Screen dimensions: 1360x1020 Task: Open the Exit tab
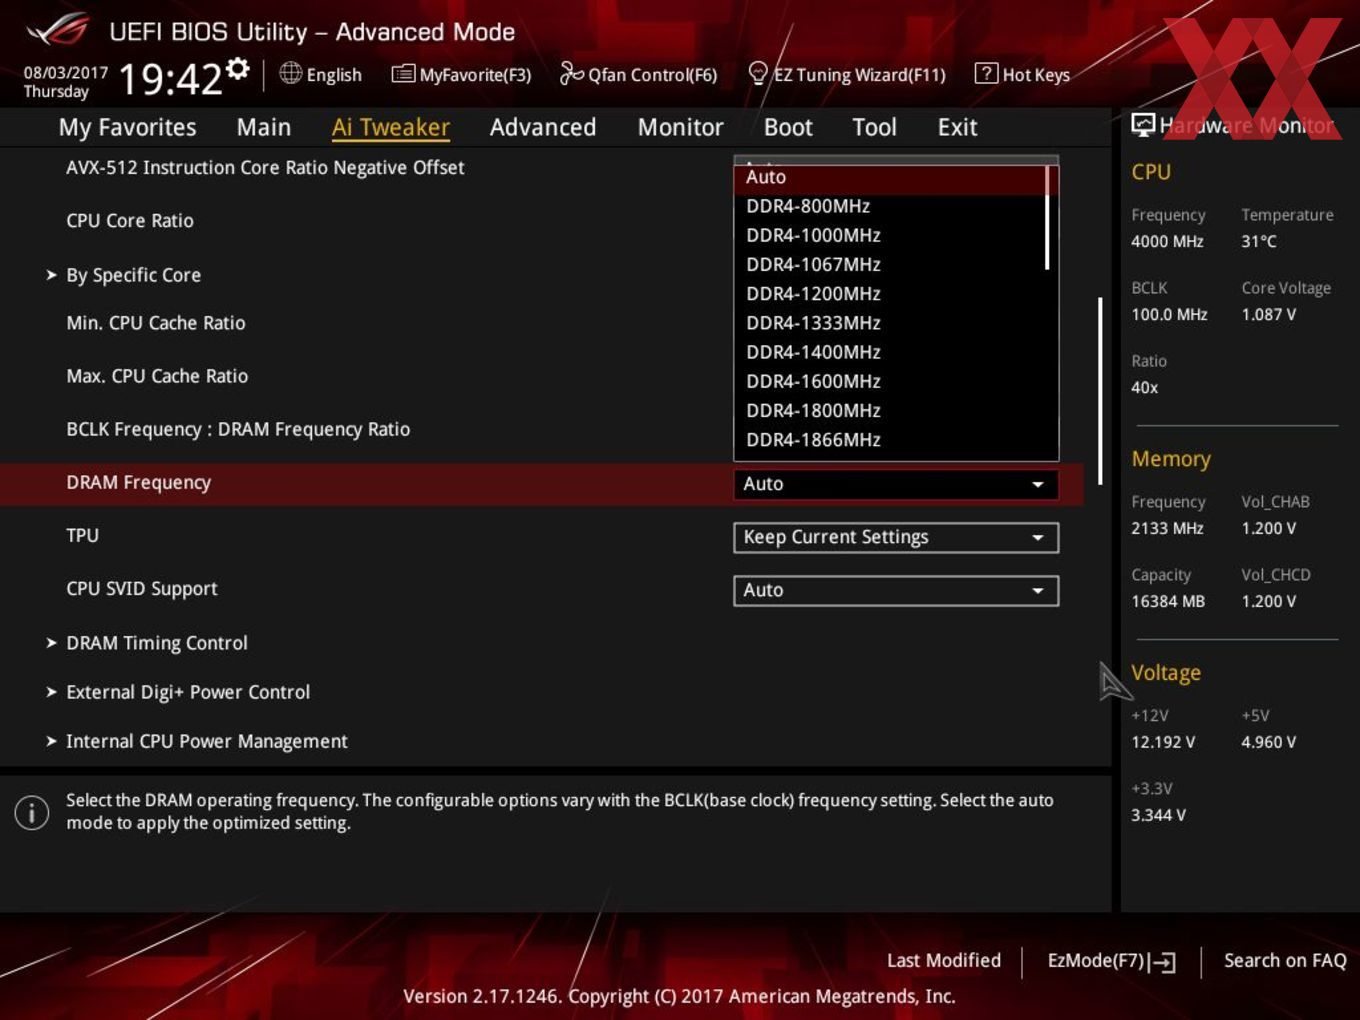[957, 127]
